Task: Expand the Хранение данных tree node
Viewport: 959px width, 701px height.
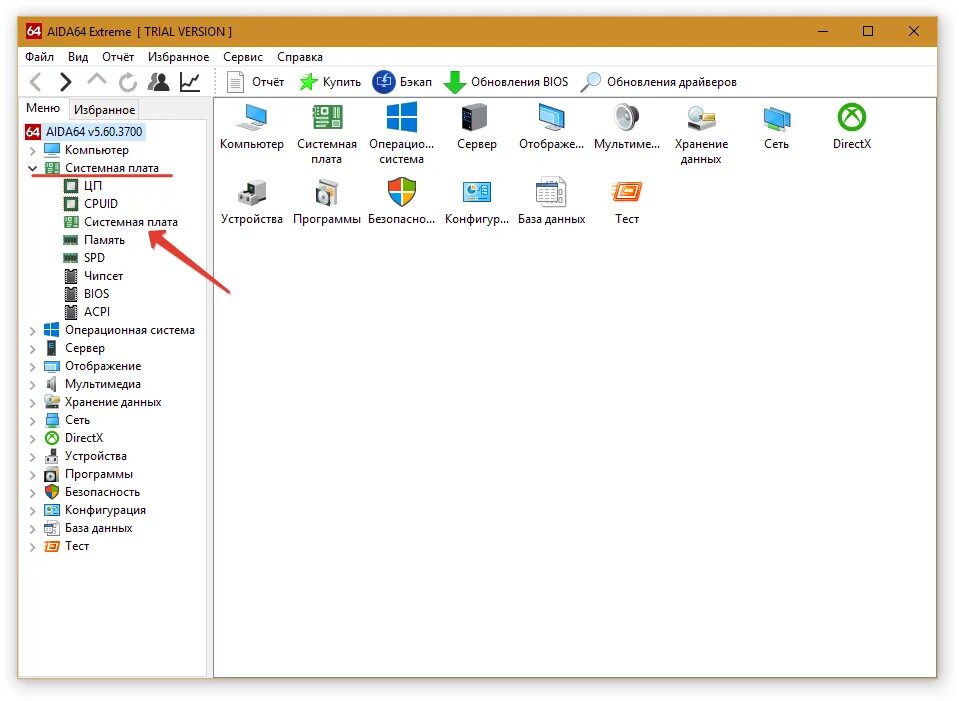Action: point(32,402)
